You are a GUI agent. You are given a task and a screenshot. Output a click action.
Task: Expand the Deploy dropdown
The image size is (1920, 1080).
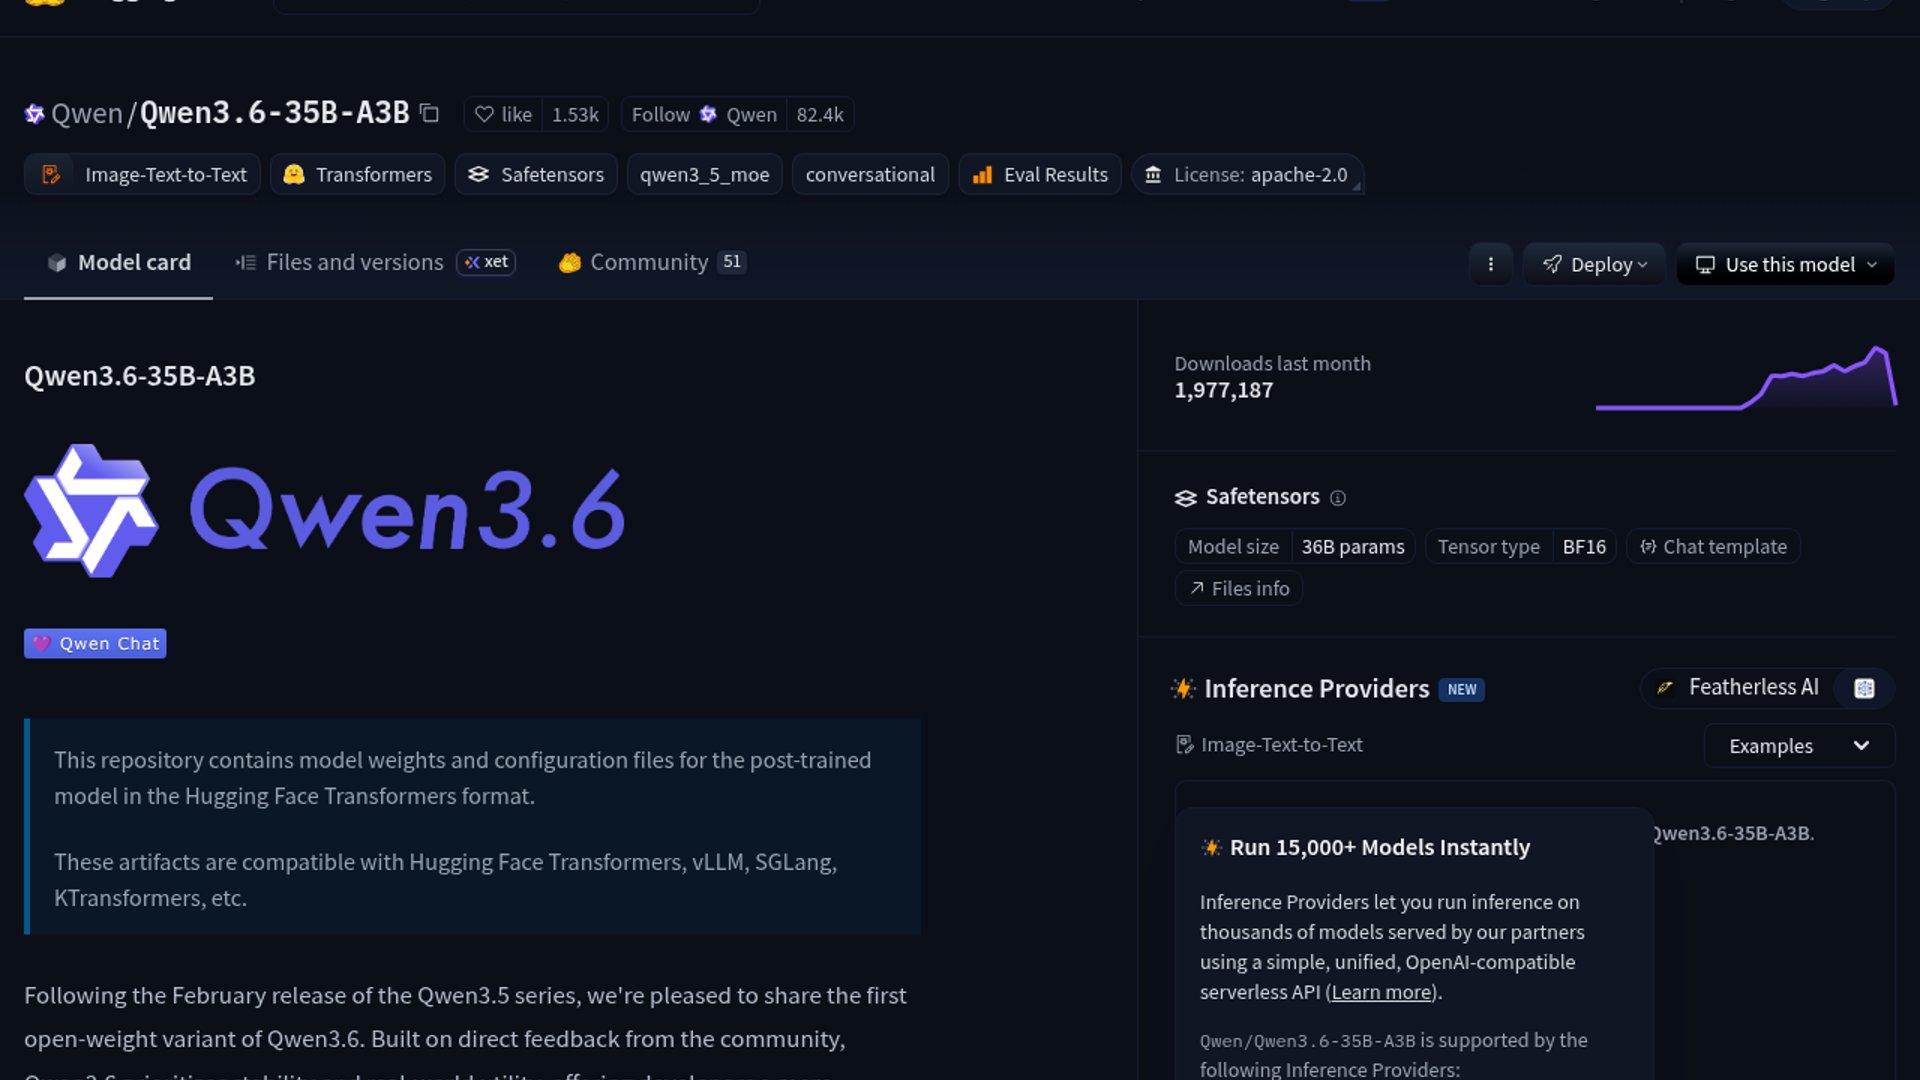click(1594, 264)
